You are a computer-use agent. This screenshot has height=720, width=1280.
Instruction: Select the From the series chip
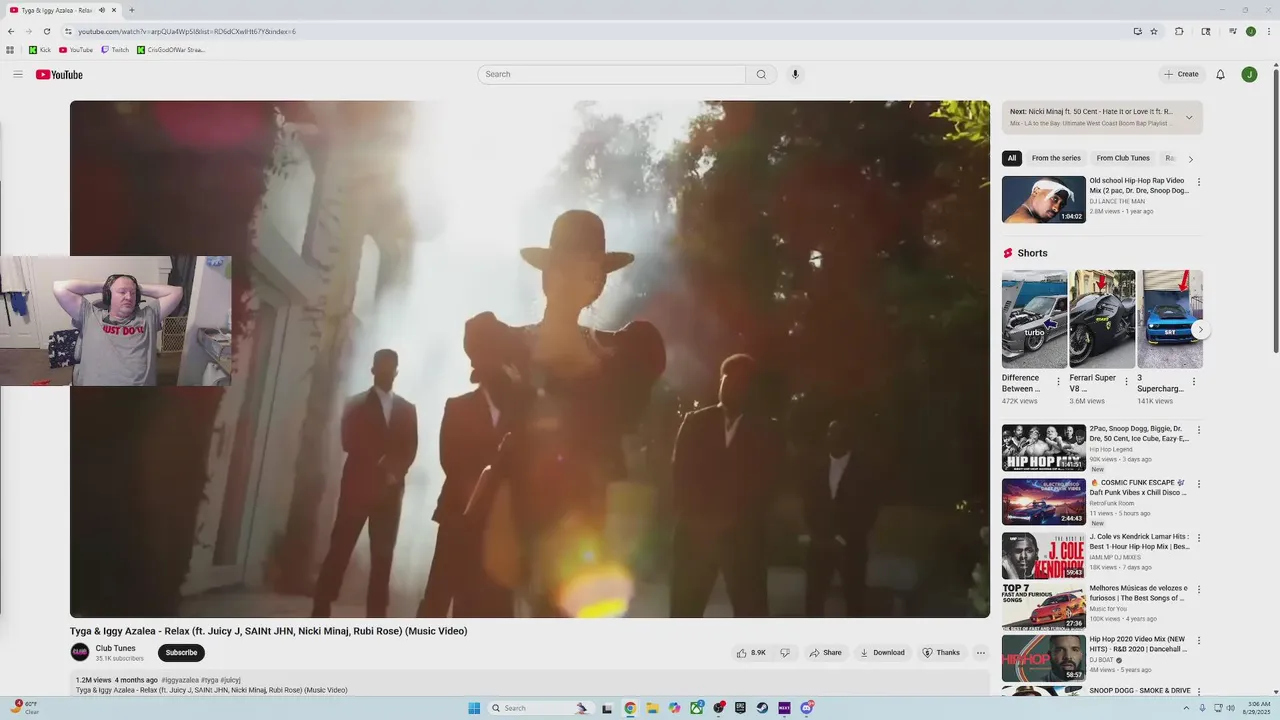coord(1056,158)
